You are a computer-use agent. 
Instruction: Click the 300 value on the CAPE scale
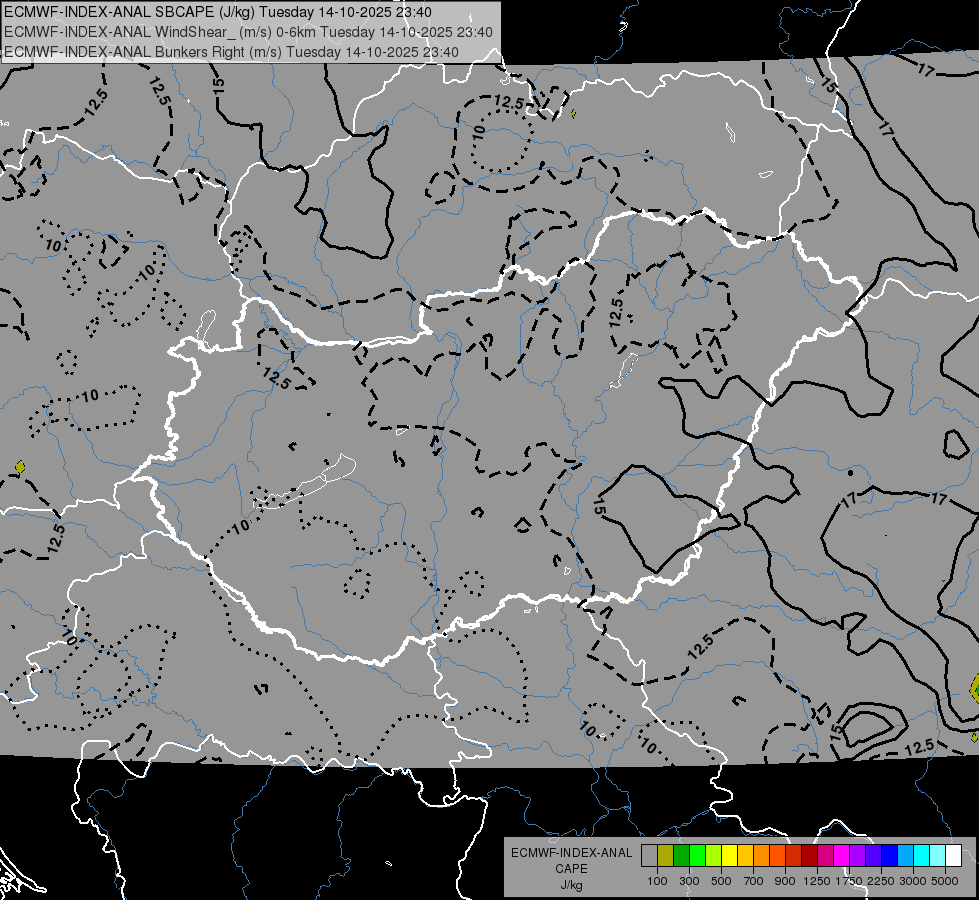point(689,881)
